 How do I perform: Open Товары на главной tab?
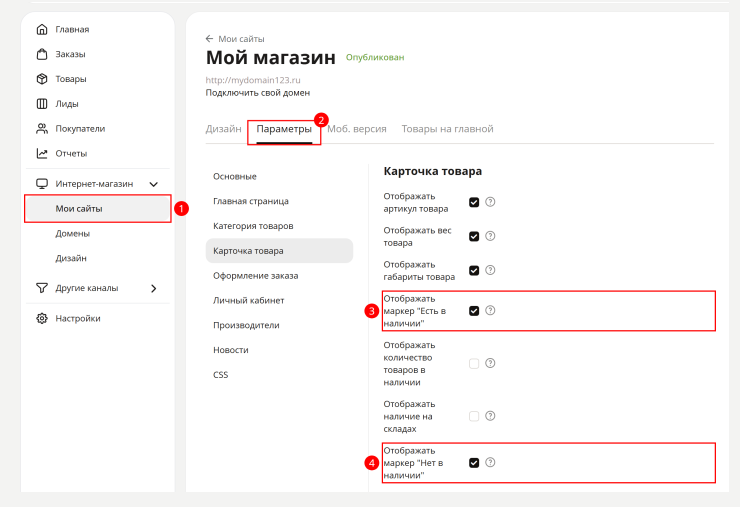(x=447, y=129)
